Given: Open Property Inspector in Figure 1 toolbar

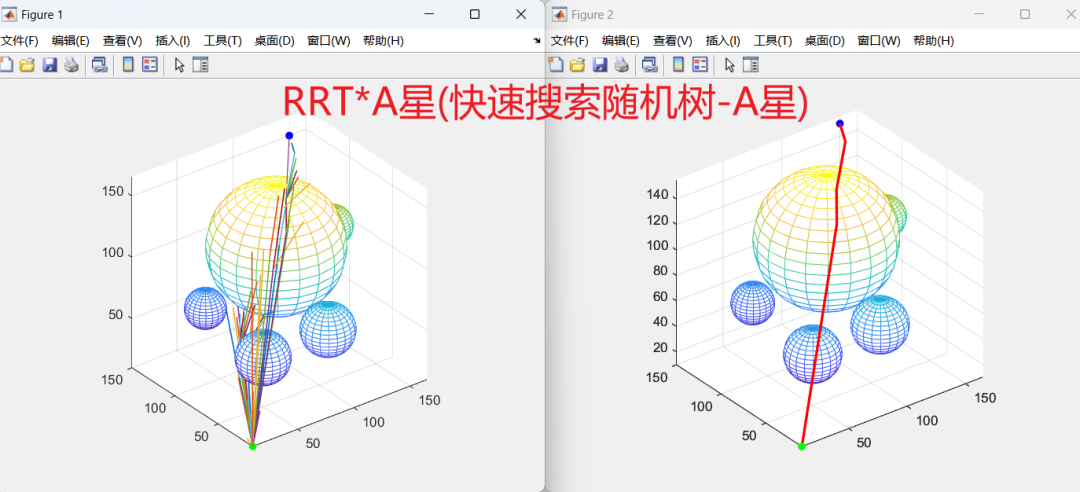Looking at the screenshot, I should pyautogui.click(x=200, y=65).
